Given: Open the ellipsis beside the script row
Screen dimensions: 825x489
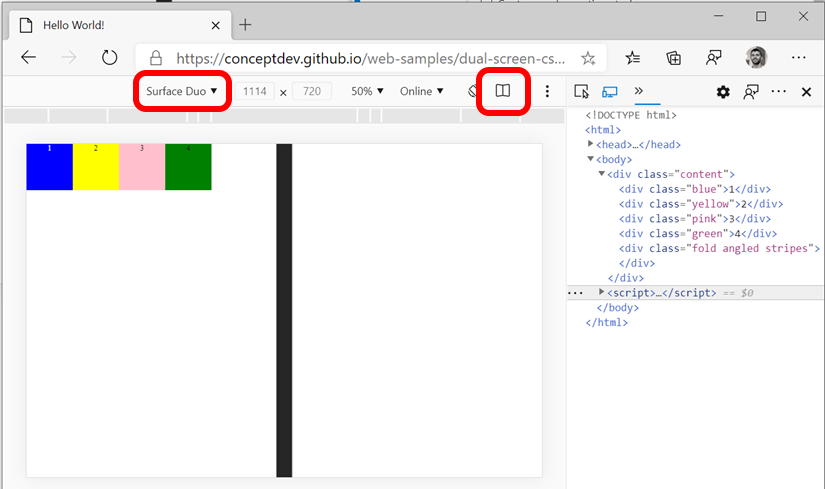Looking at the screenshot, I should click(576, 293).
